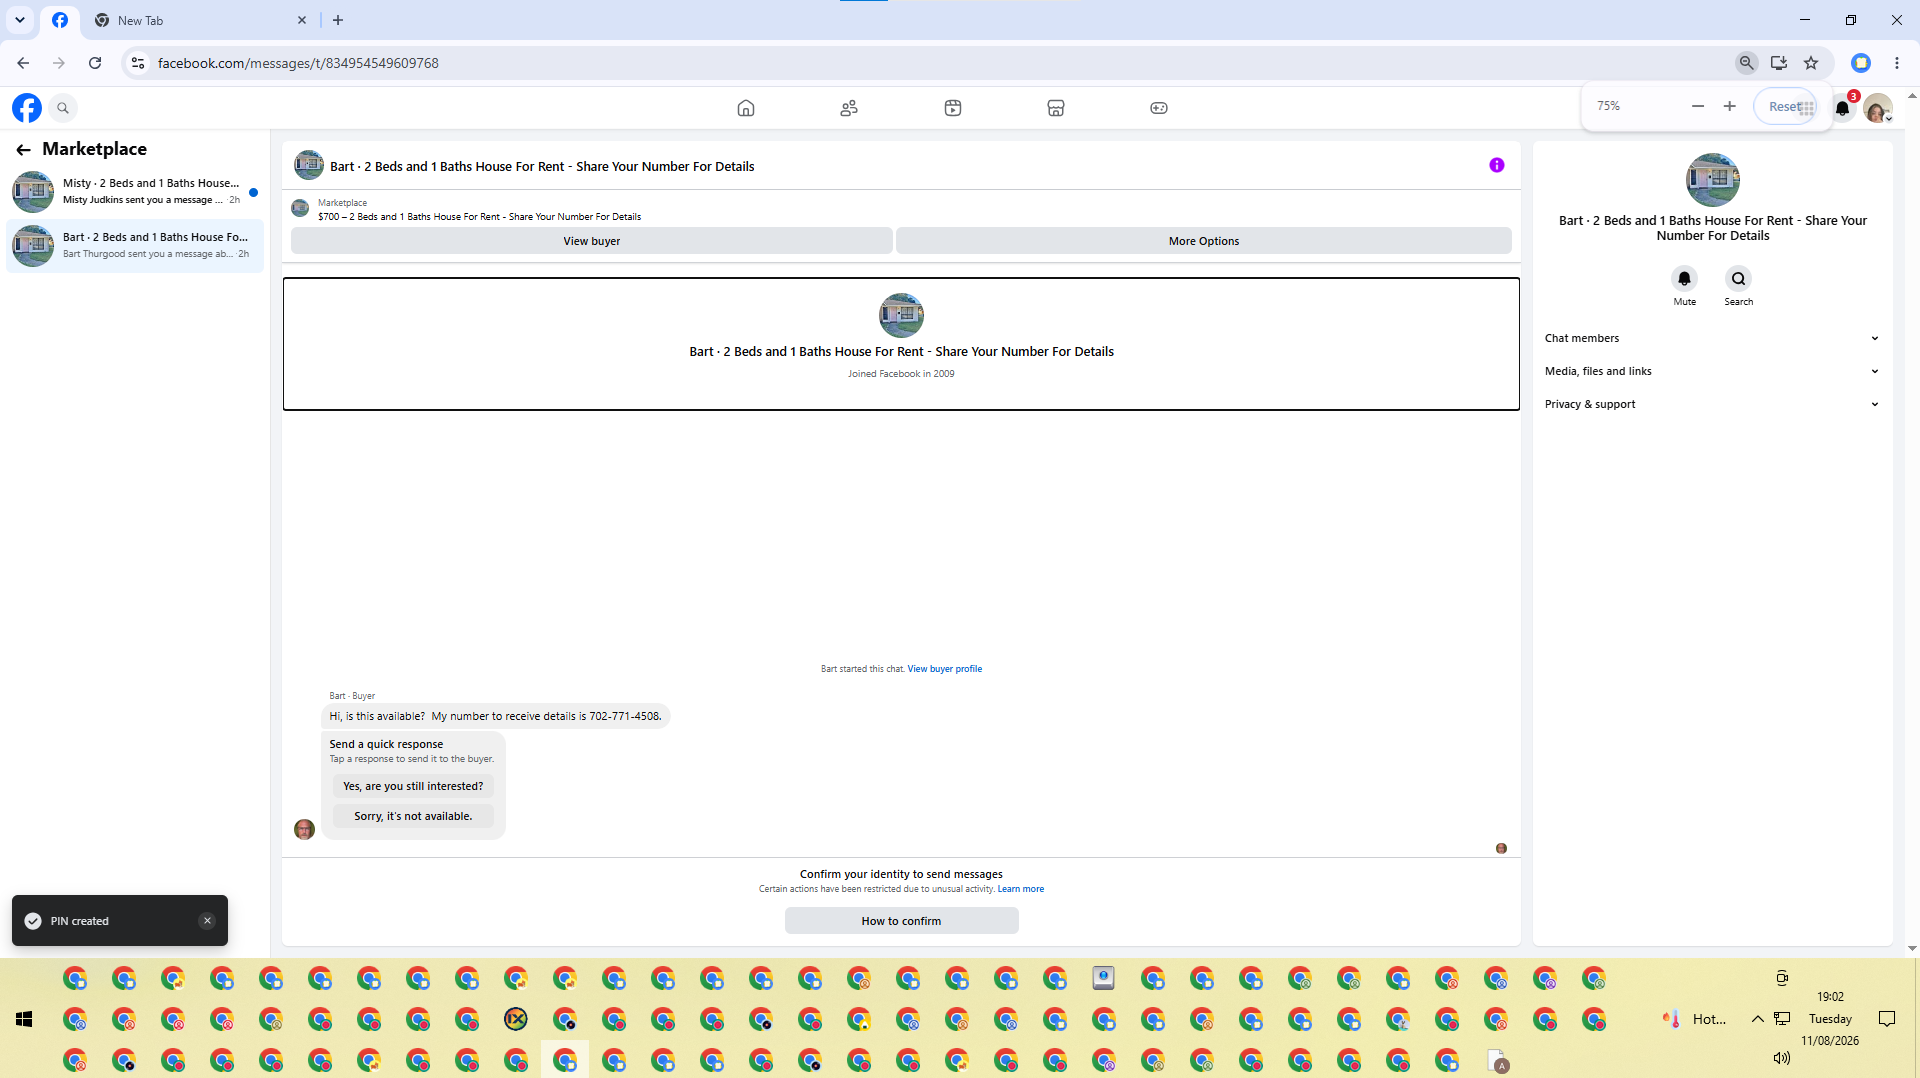Click the address bar URL field
Image resolution: width=1920 pixels, height=1078 pixels.
(940, 63)
